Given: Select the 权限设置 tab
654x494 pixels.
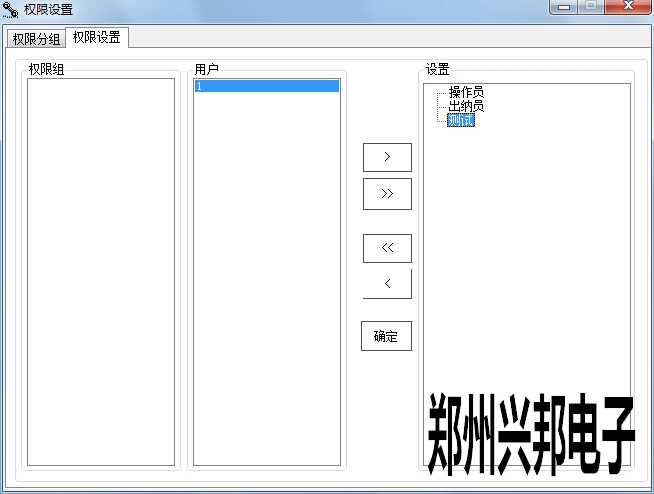Looking at the screenshot, I should pos(97,38).
